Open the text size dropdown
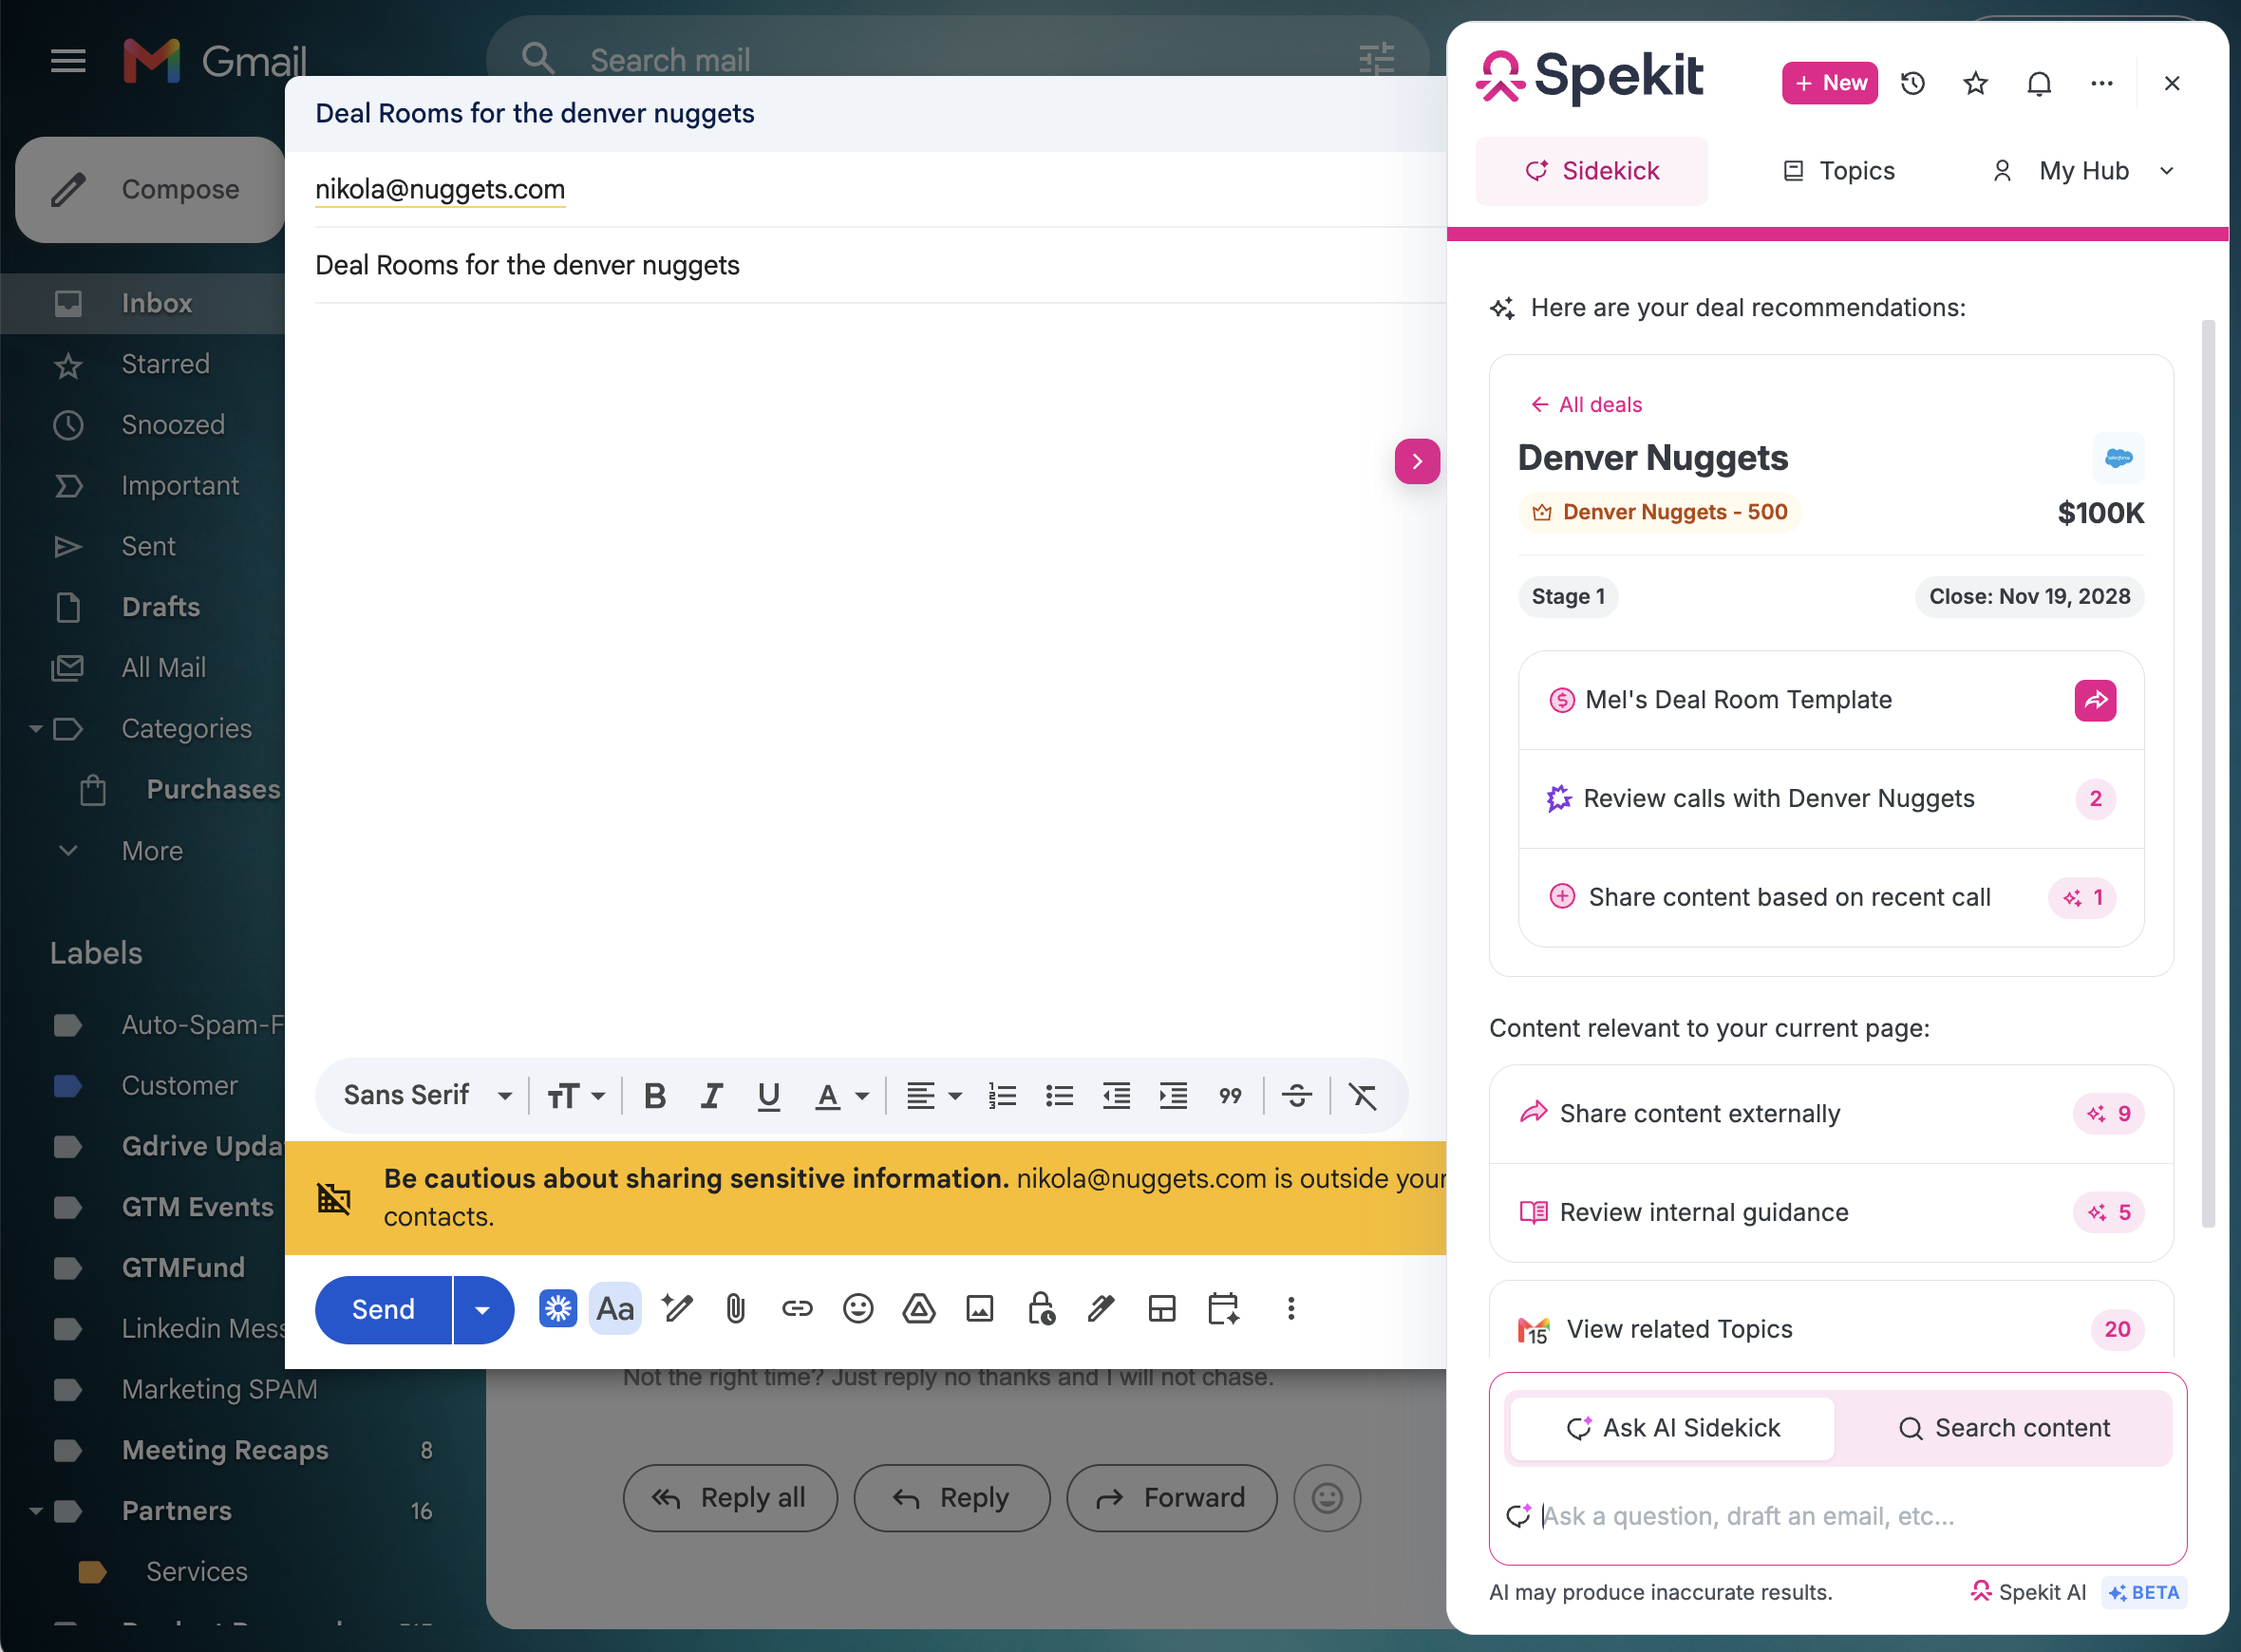 (x=576, y=1096)
